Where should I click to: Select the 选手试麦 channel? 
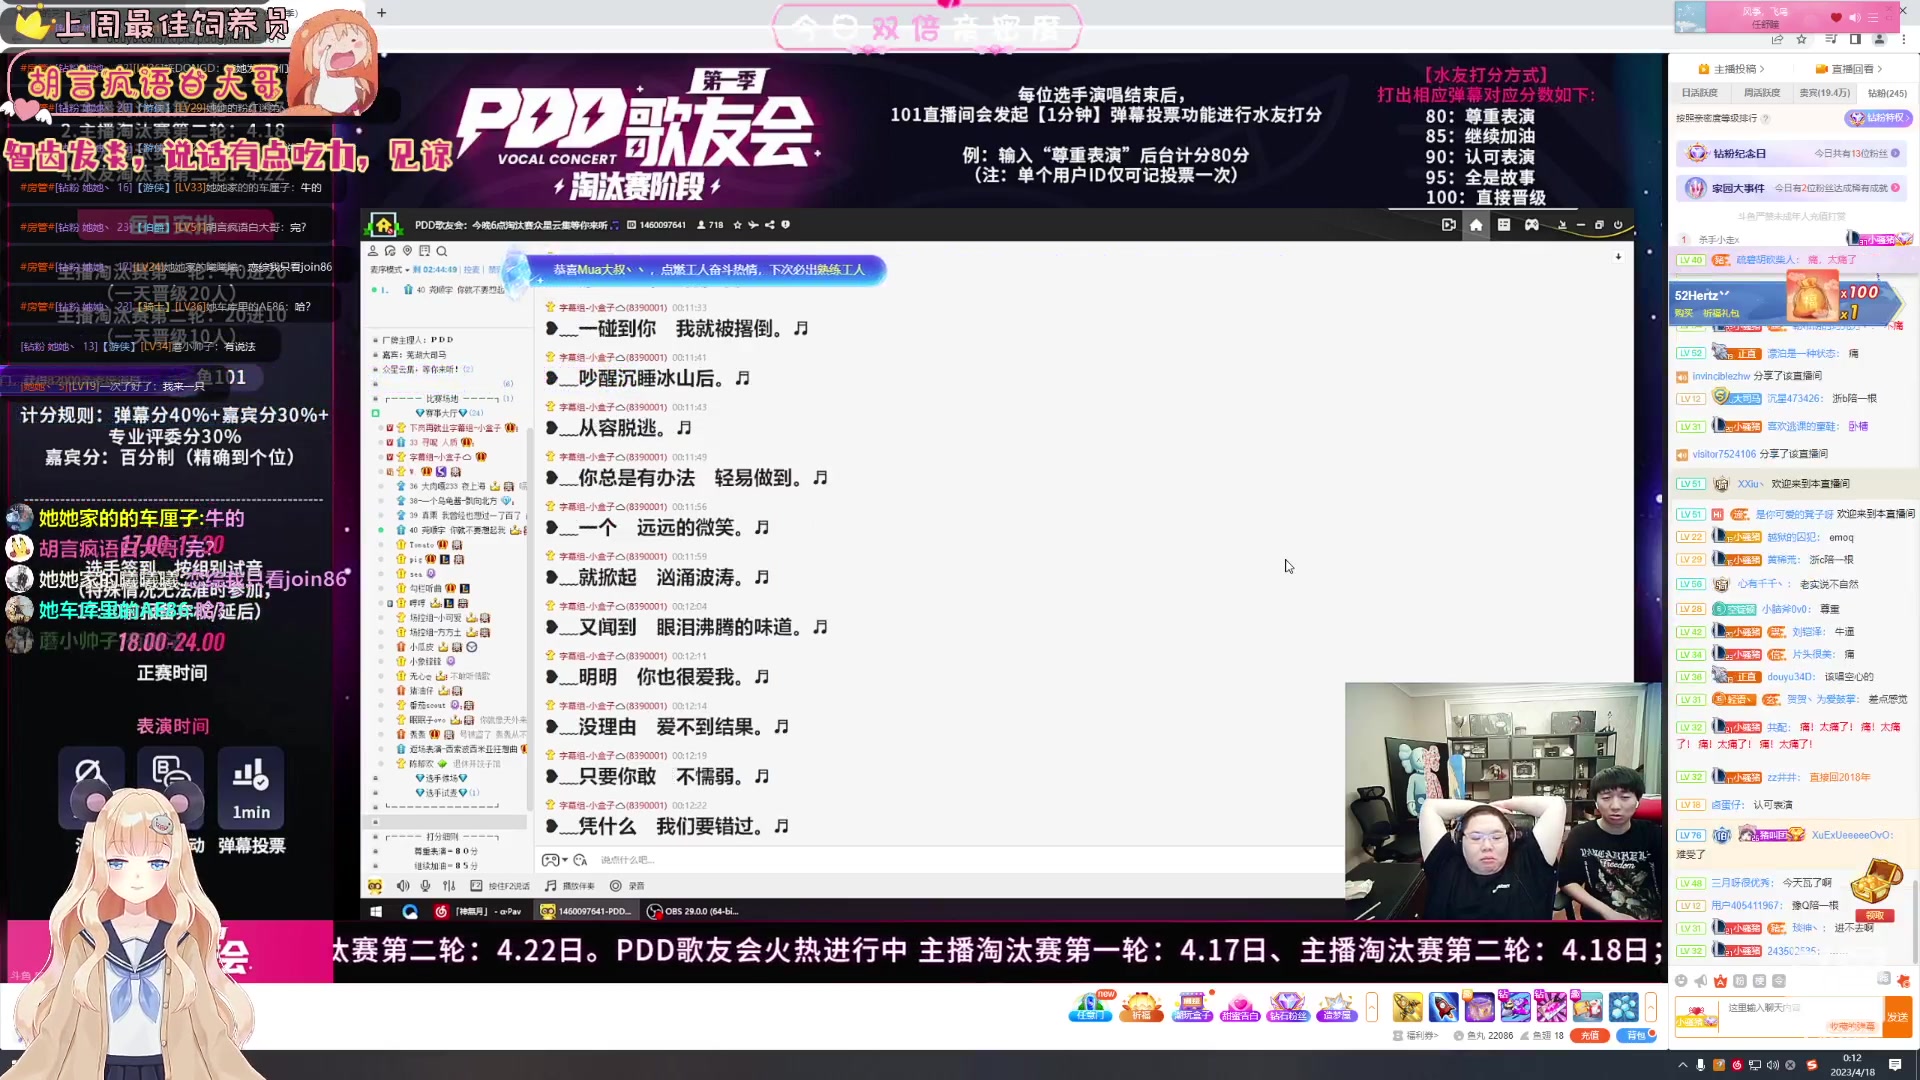tap(441, 793)
